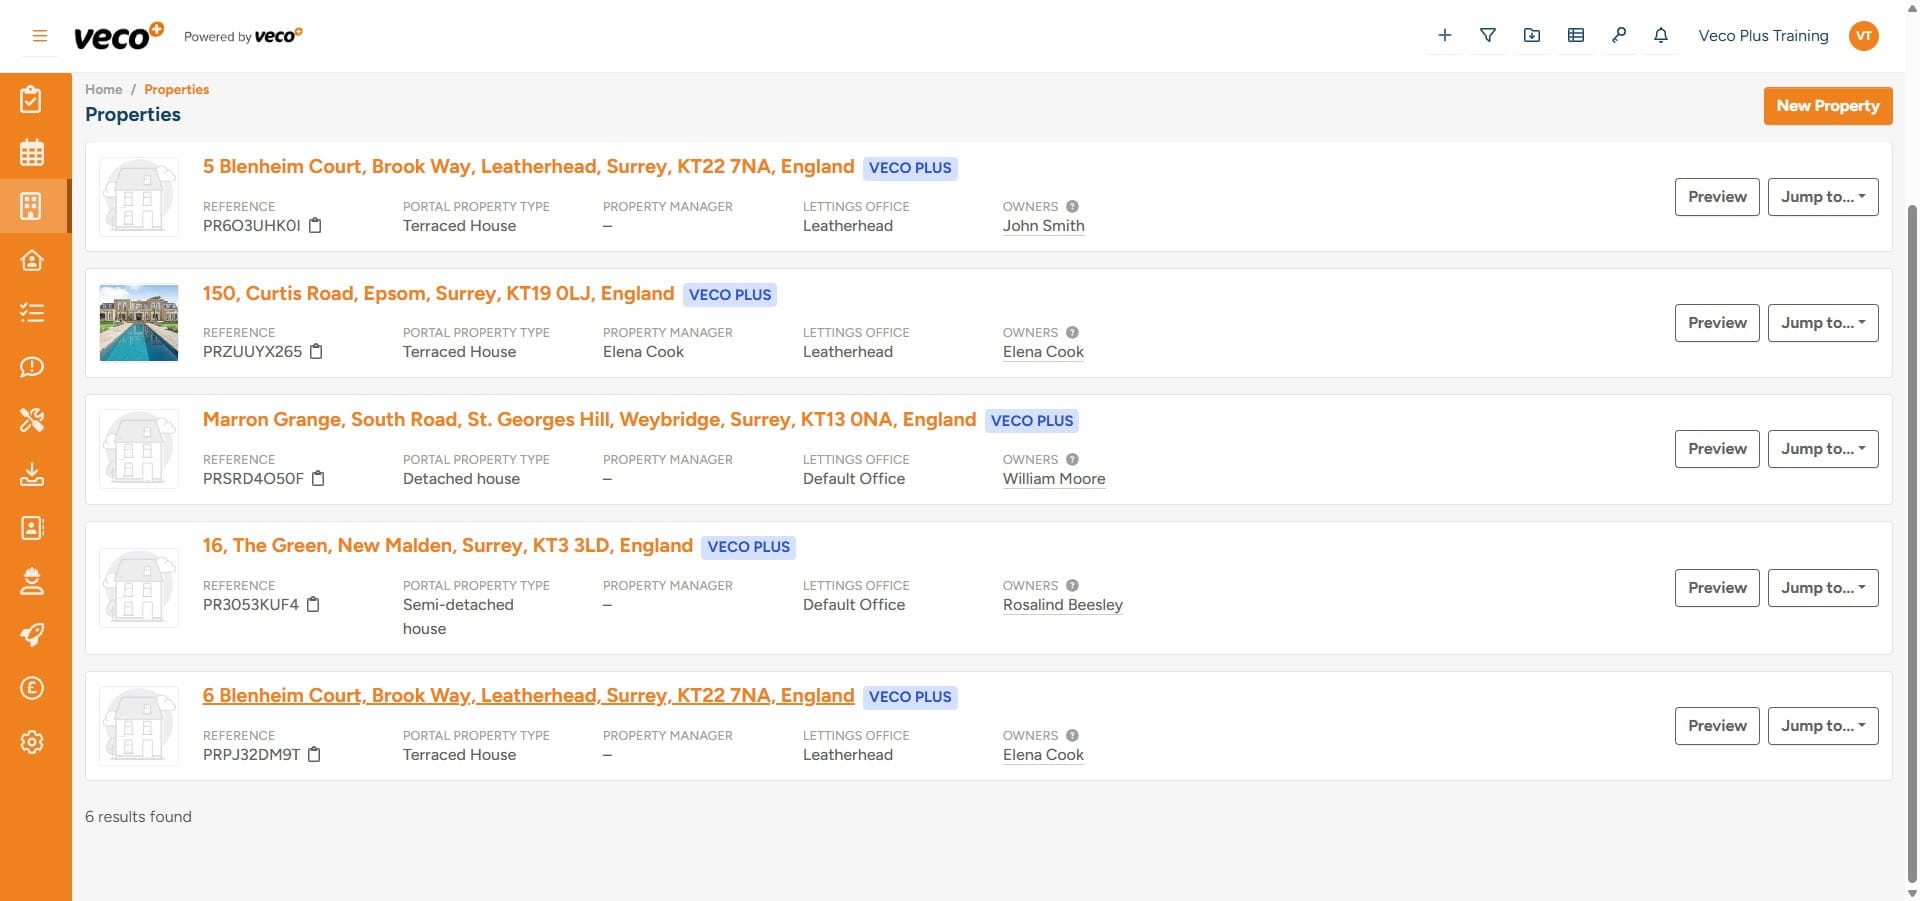Click the Properties breadcrumb item
Viewport: 1920px width, 901px height.
pyautogui.click(x=176, y=90)
